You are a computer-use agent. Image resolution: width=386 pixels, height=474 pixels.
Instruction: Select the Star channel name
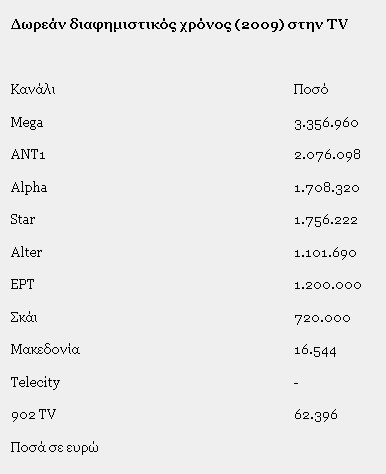point(23,220)
